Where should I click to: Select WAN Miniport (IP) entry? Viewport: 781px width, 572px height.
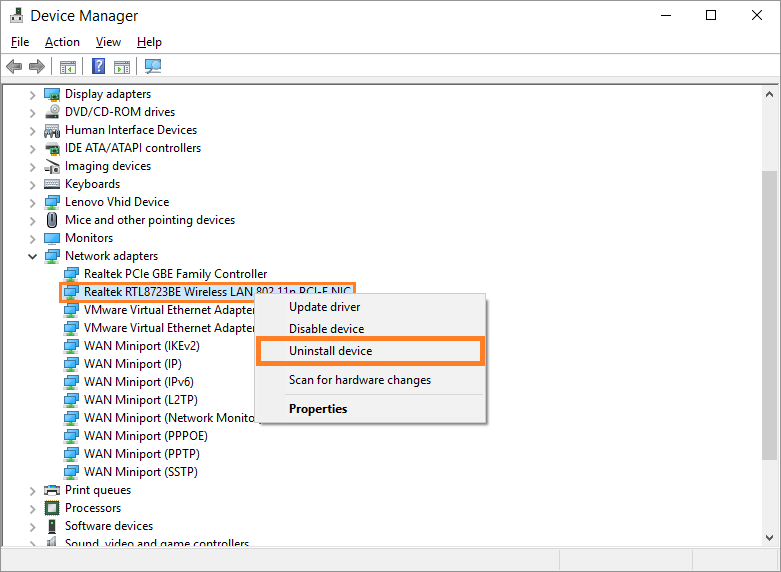click(x=132, y=364)
